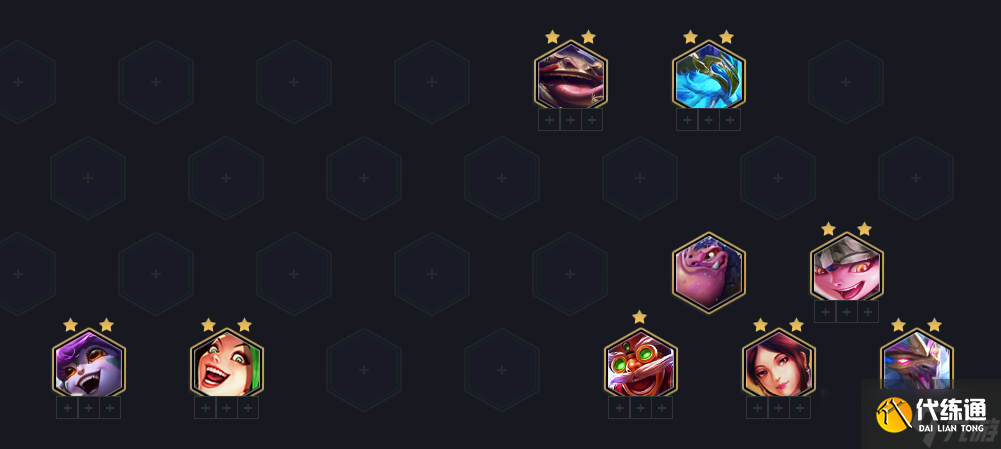Click the Dai Lian Tong watermark logo
The image size is (1001, 449).
pyautogui.click(x=931, y=415)
